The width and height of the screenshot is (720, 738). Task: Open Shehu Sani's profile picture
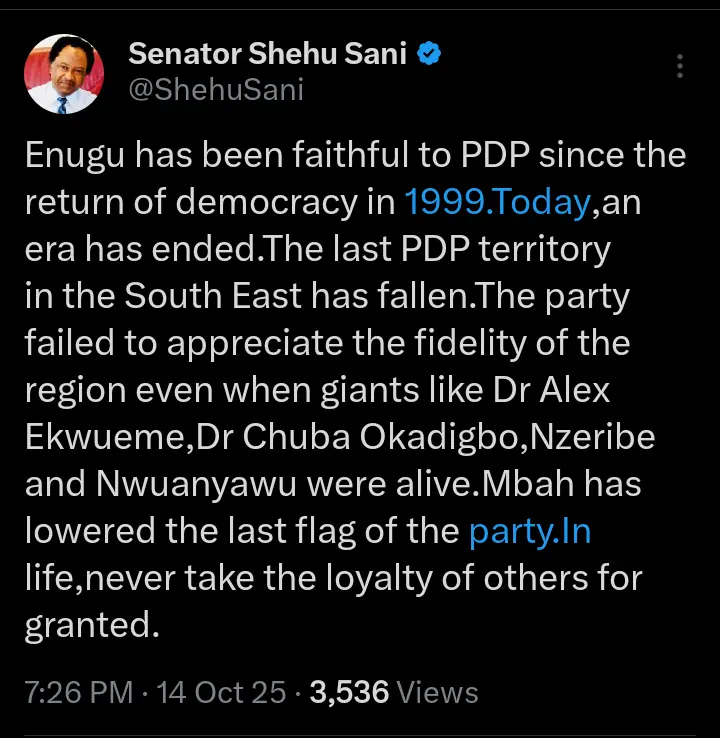[x=64, y=73]
